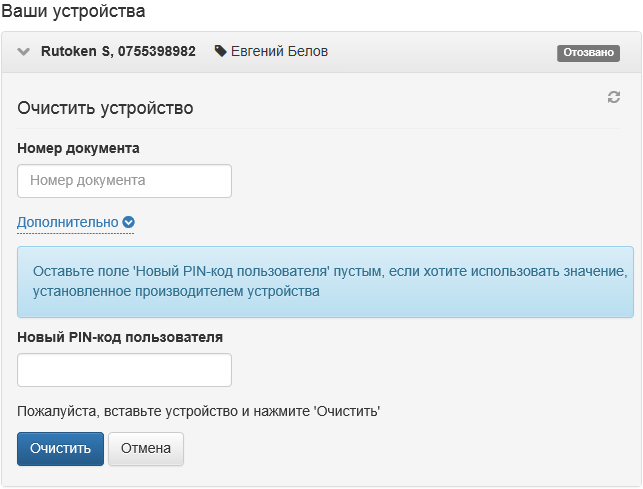643x489 pixels.
Task: Click the Очистить устройство heading
Action: coord(105,108)
